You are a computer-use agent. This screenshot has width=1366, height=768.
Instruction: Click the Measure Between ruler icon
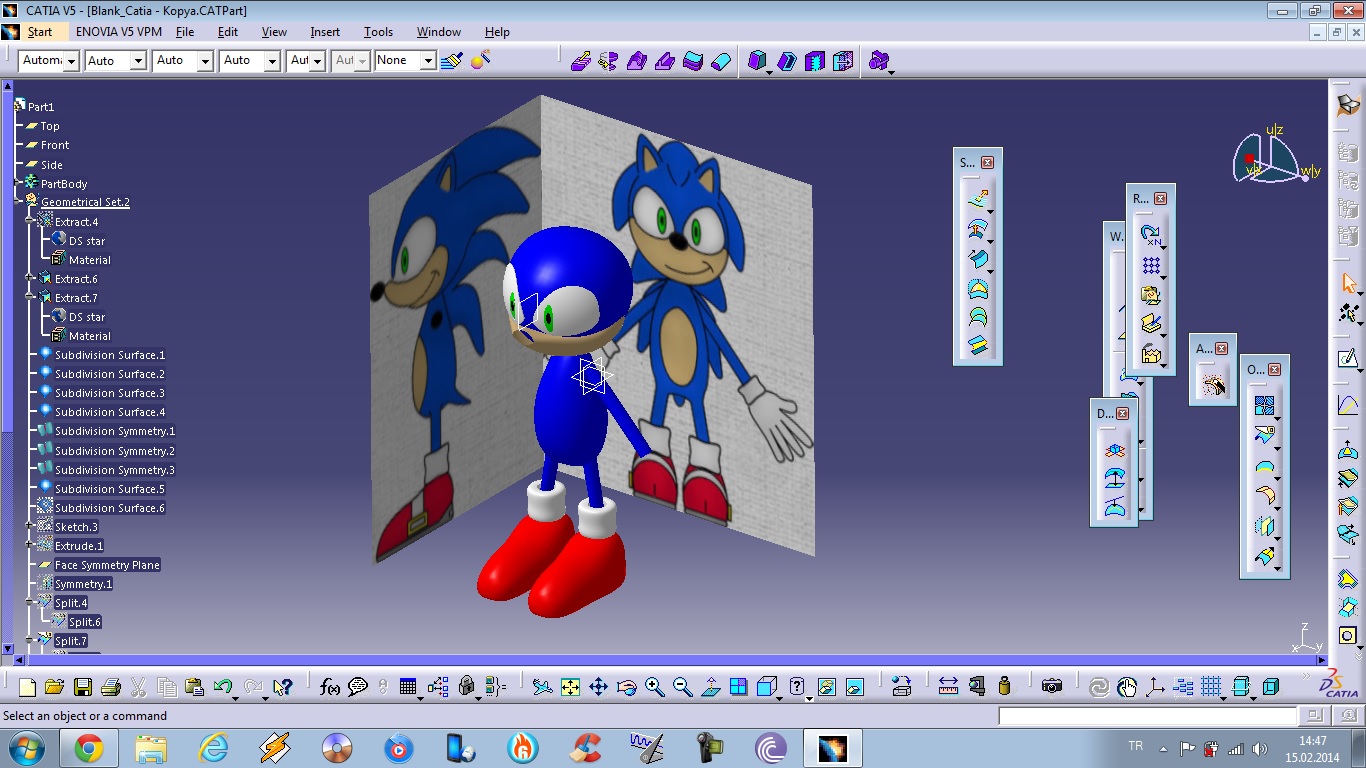(x=948, y=686)
